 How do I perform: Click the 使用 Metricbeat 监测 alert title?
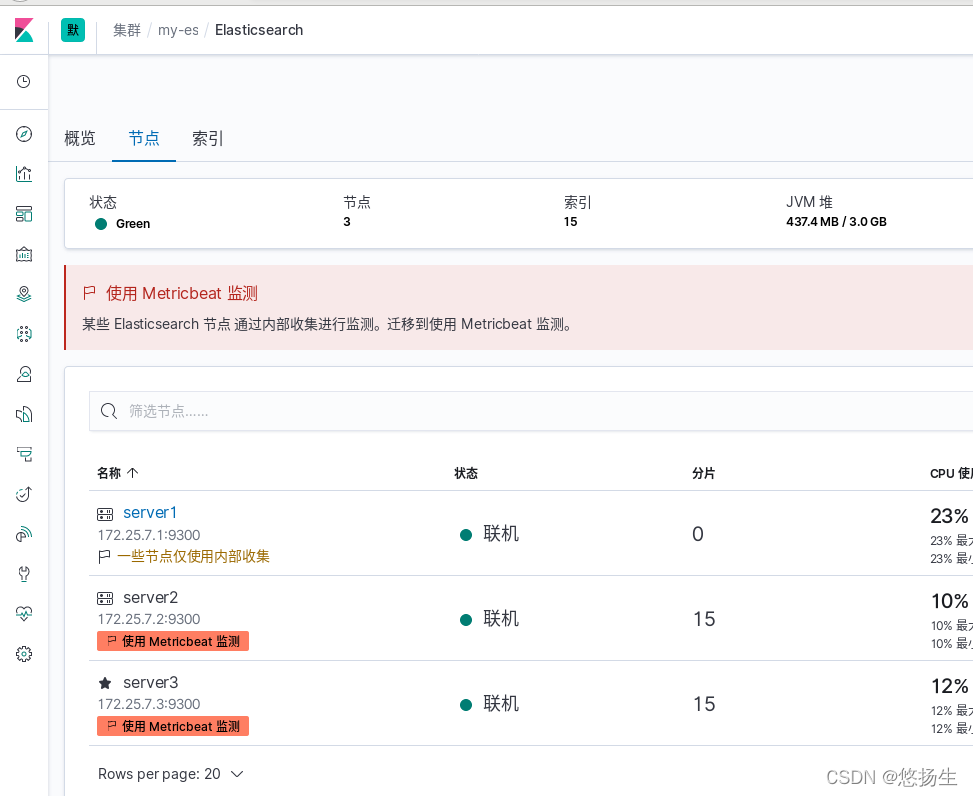[x=182, y=293]
